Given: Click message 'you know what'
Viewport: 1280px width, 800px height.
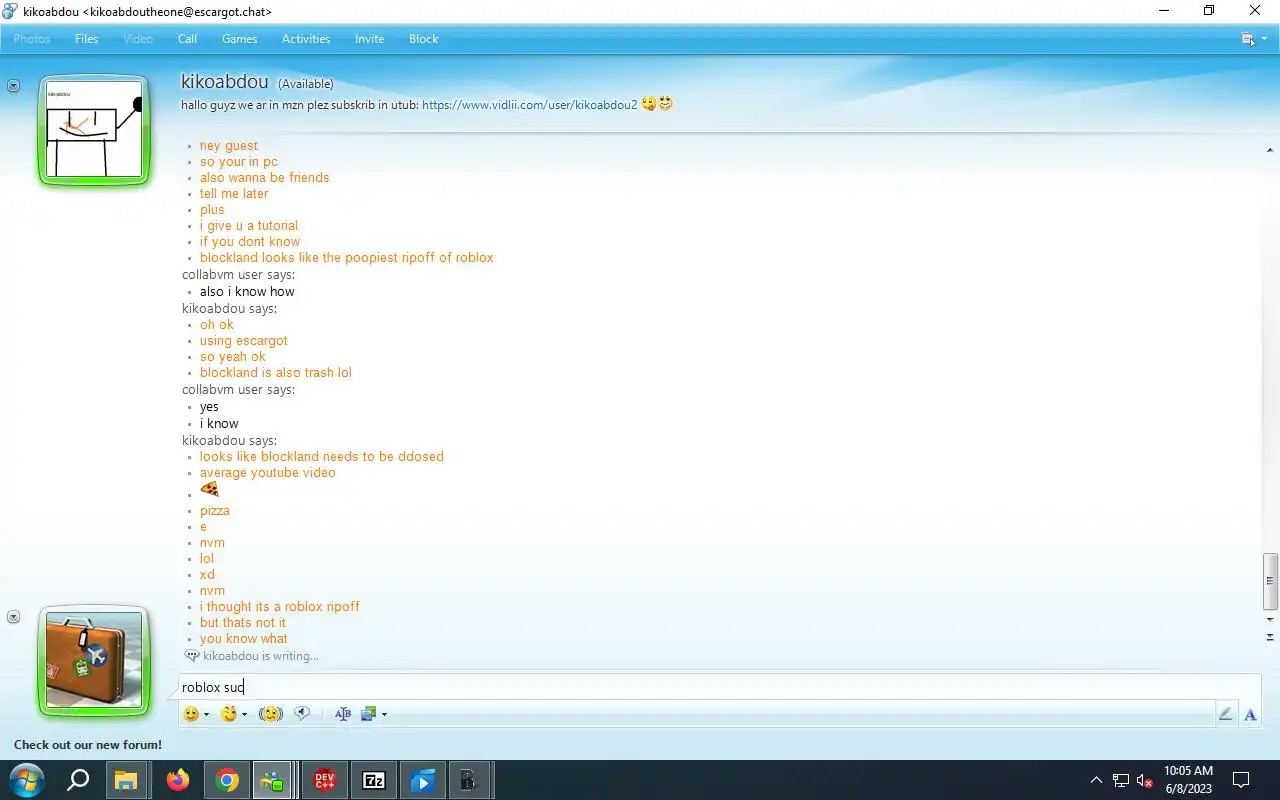Looking at the screenshot, I should point(244,639).
